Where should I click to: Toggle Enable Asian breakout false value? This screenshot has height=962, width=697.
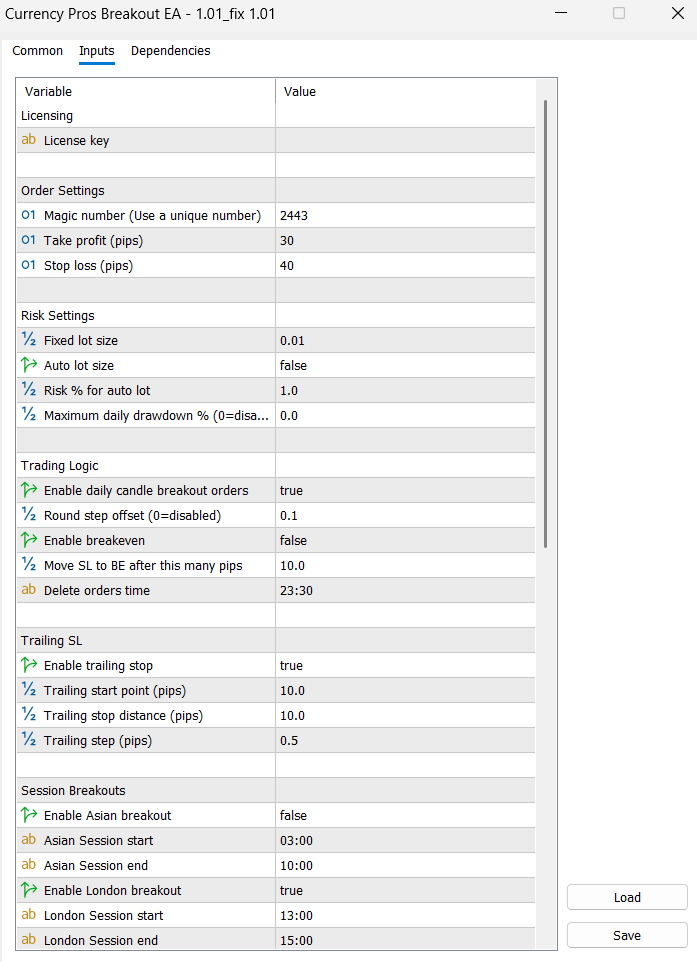[x=405, y=815]
